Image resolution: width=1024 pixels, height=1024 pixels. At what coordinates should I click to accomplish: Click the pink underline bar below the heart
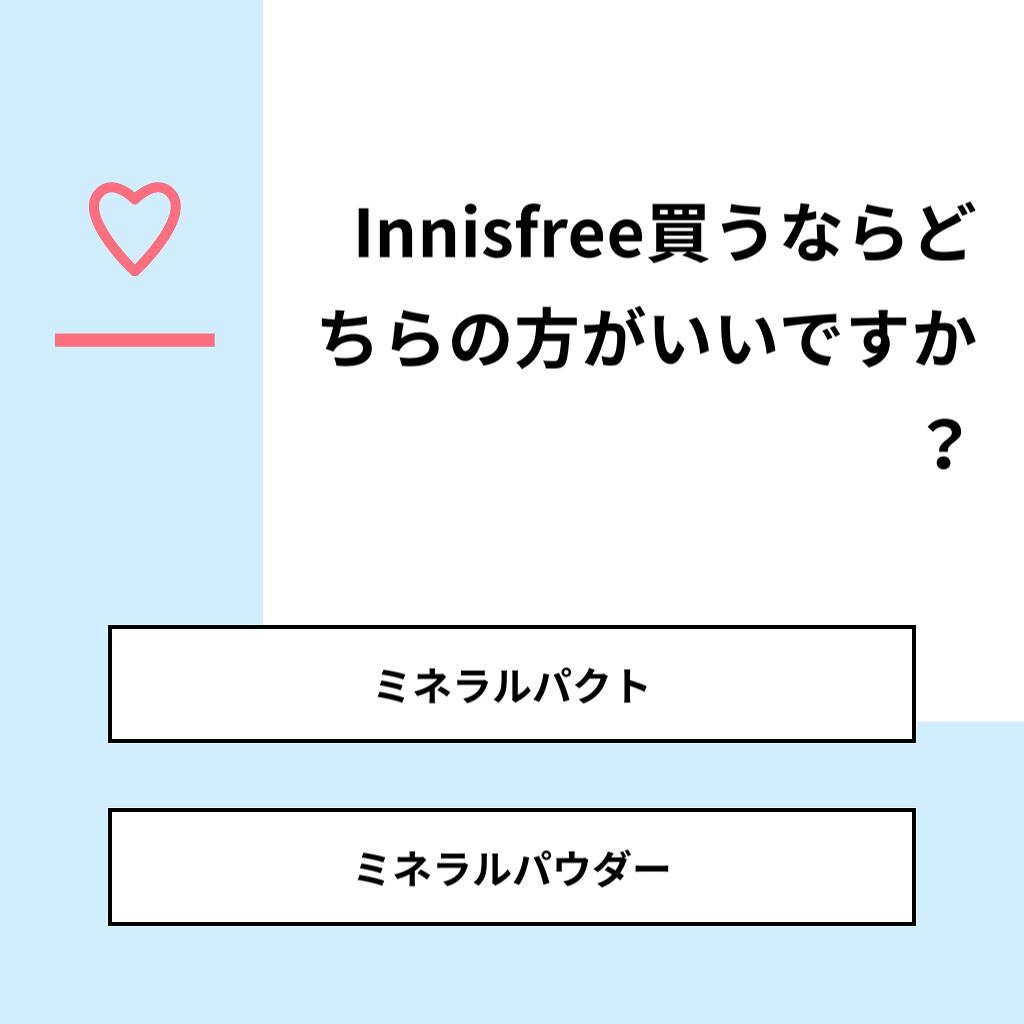pyautogui.click(x=137, y=337)
